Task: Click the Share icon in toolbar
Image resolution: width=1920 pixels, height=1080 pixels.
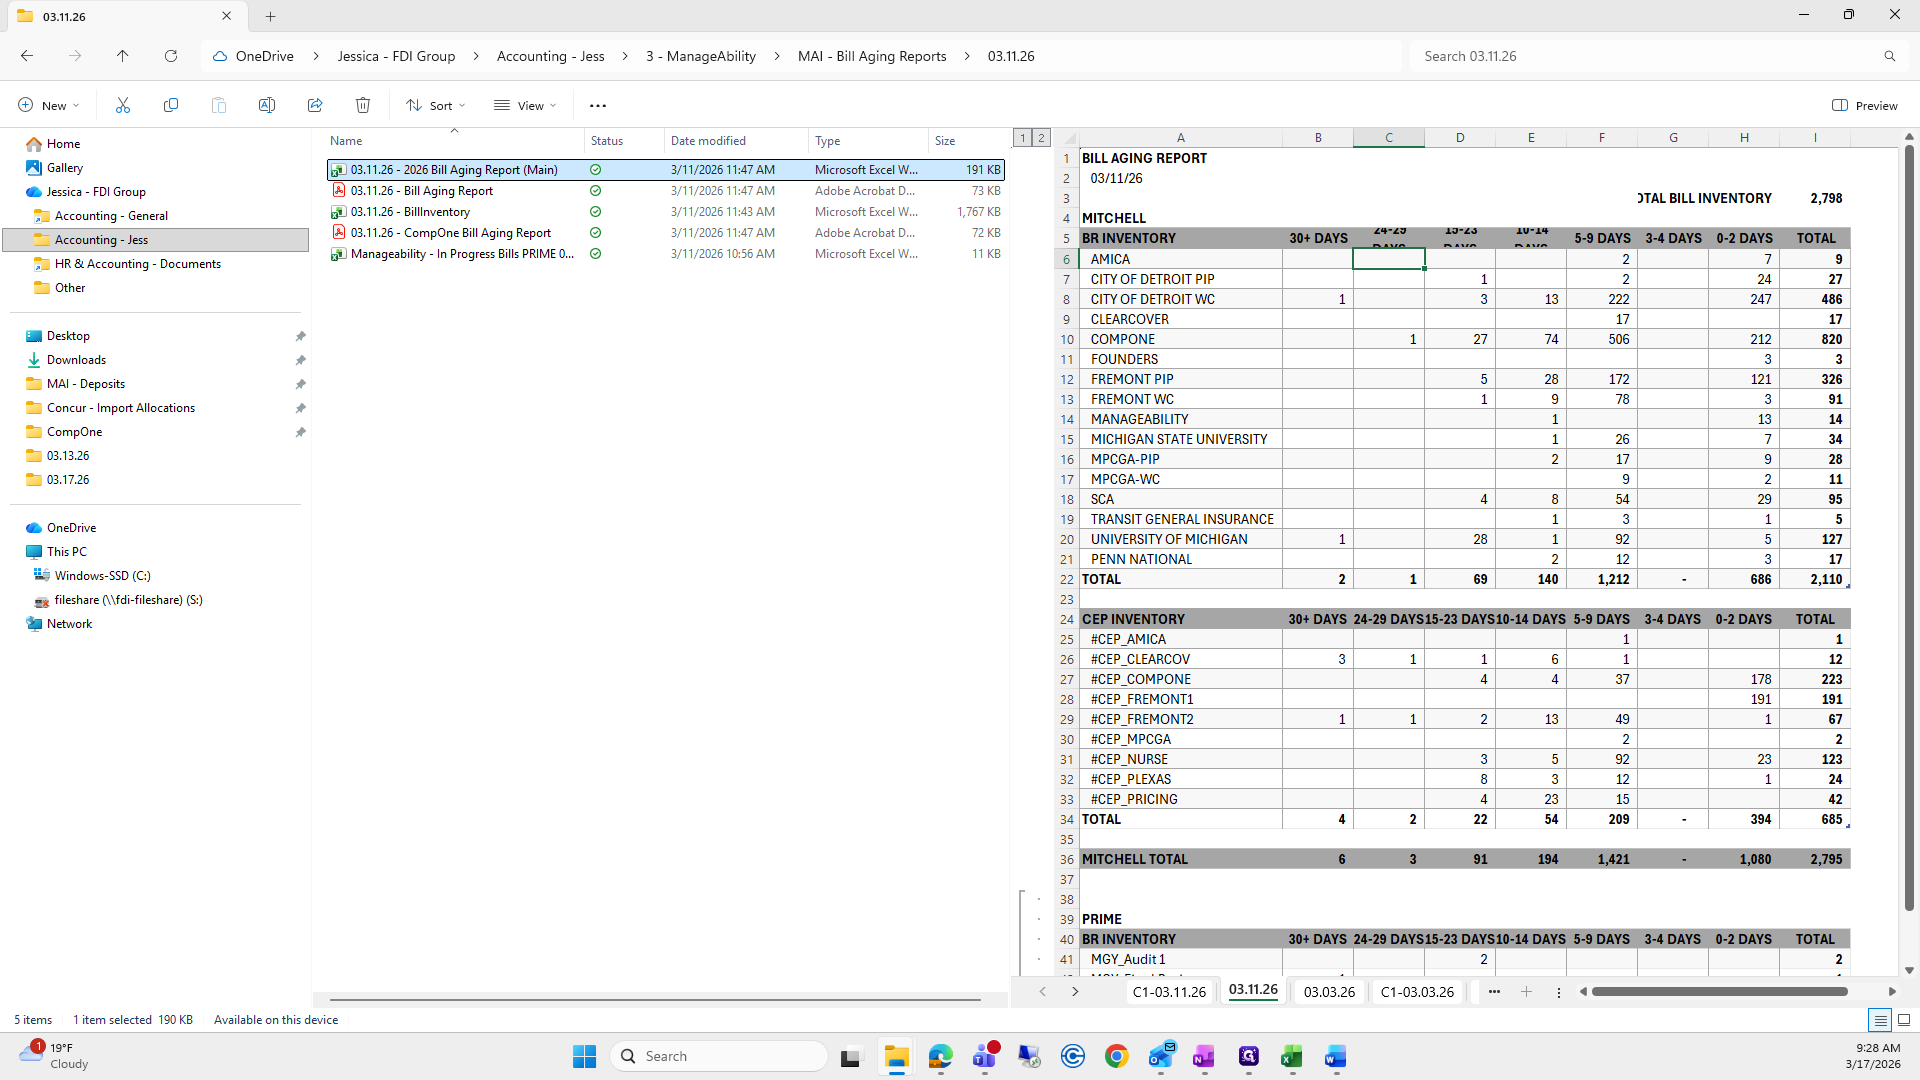Action: tap(315, 105)
